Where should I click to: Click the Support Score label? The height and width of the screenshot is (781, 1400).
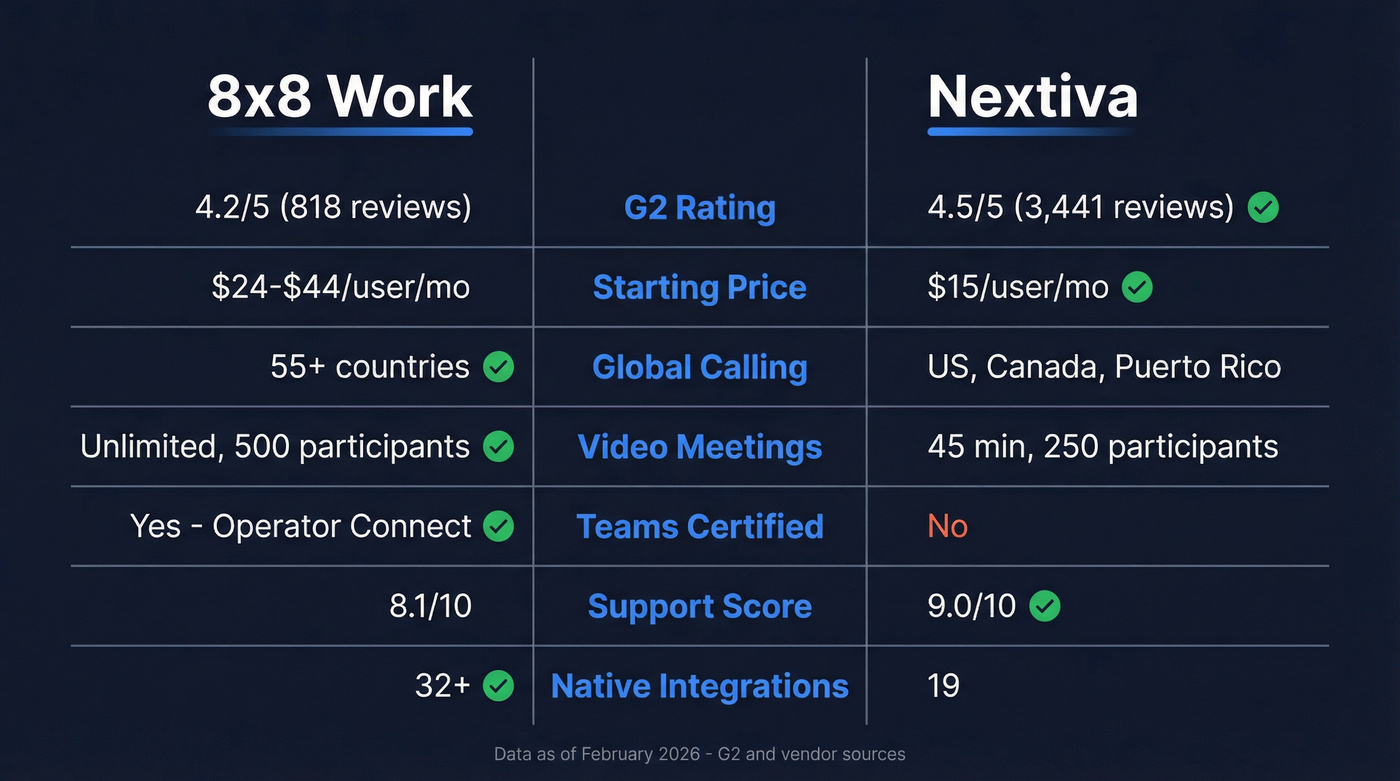point(699,606)
